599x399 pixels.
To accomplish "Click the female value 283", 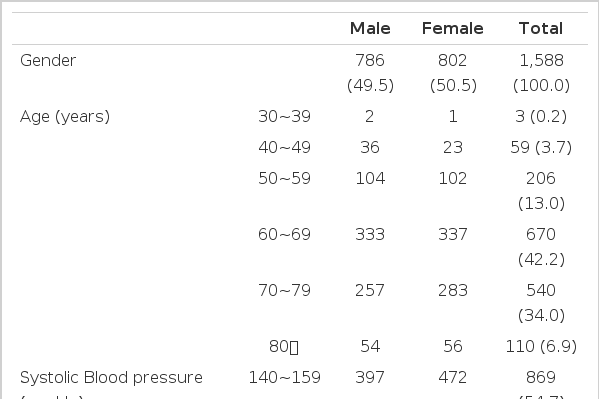I will point(453,290).
